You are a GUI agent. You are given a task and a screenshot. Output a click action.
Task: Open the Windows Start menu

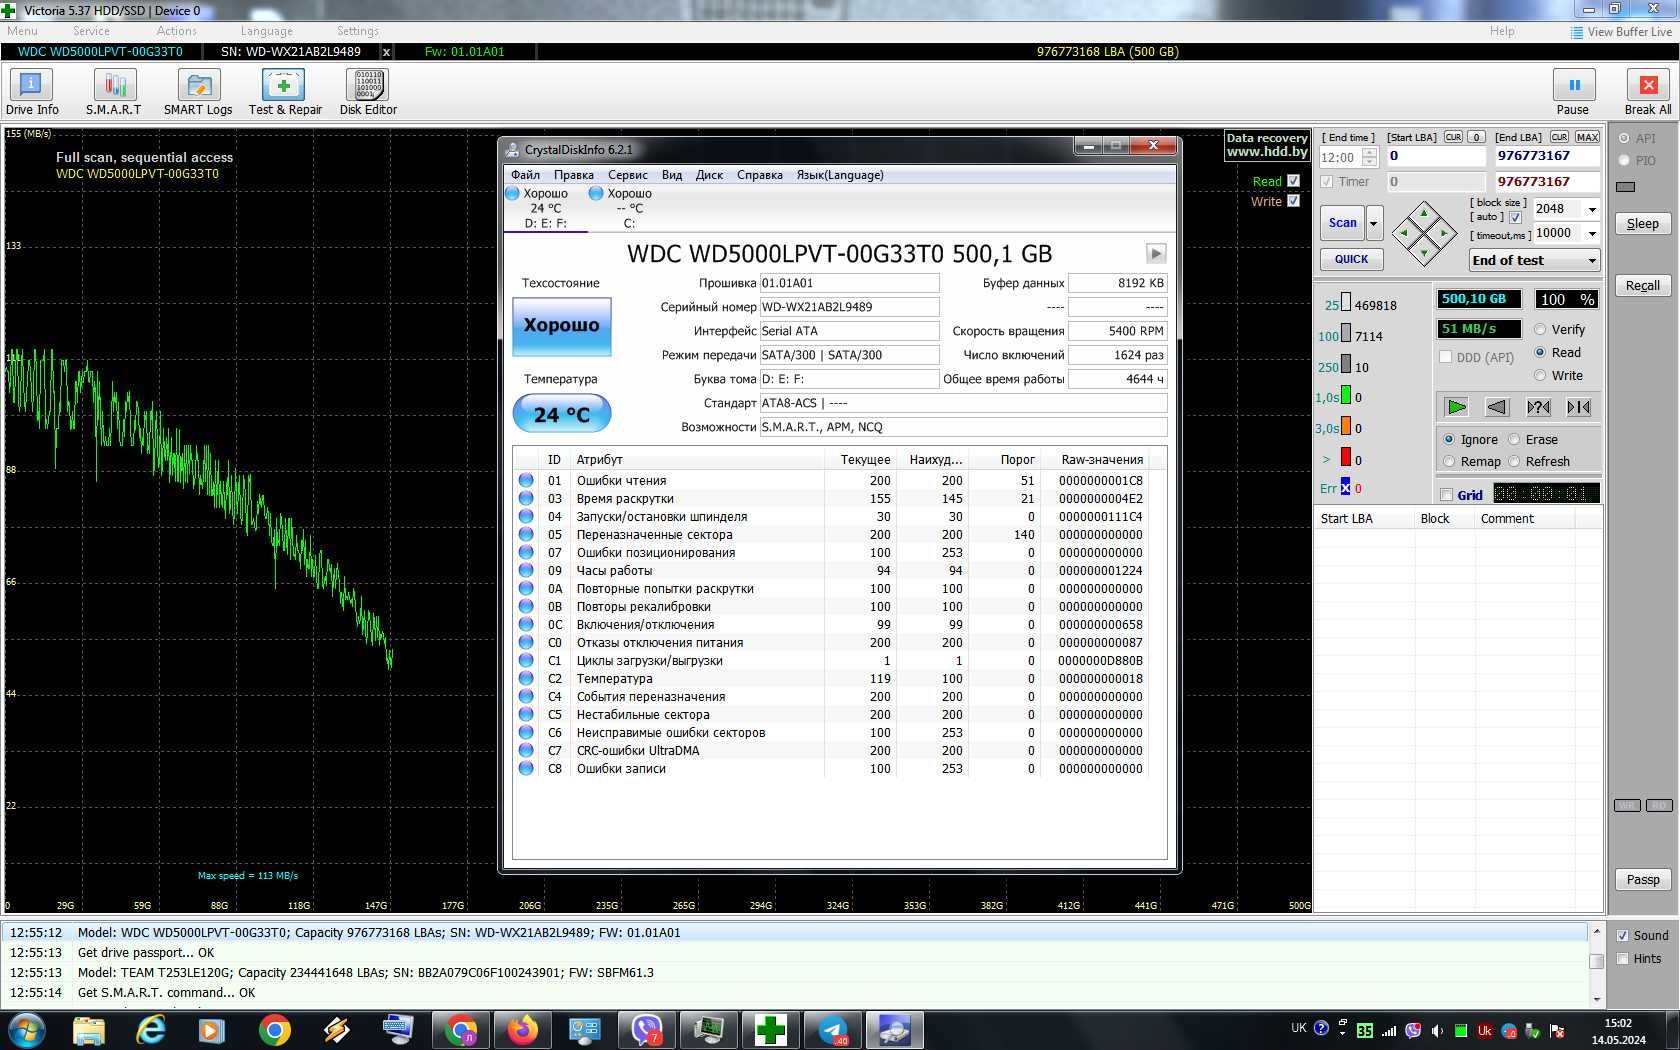pyautogui.click(x=25, y=1030)
